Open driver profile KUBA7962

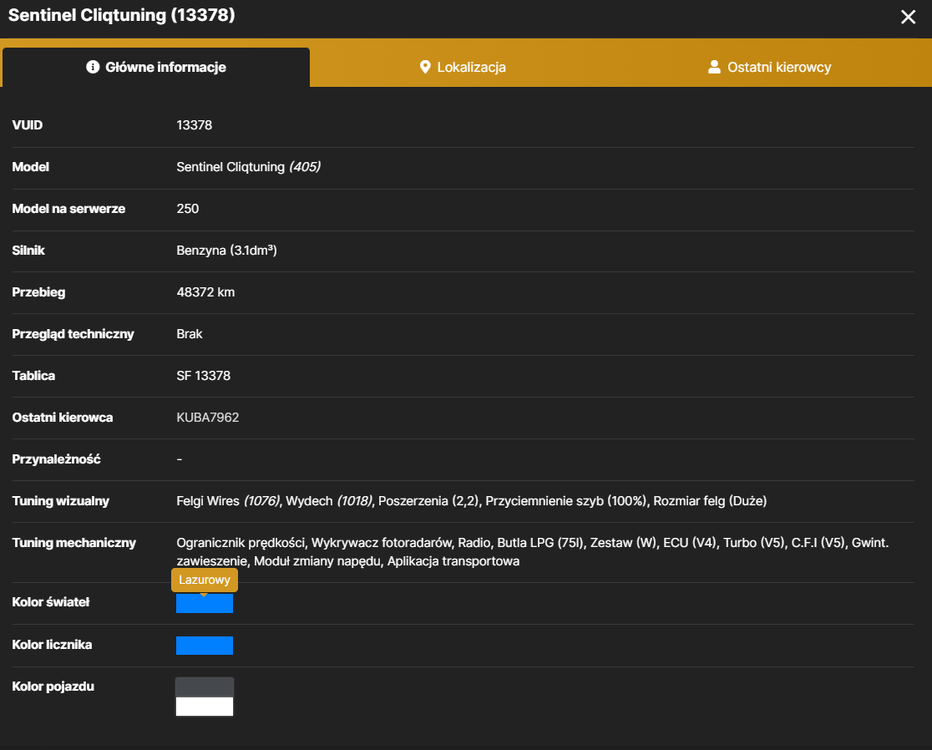[x=207, y=417]
